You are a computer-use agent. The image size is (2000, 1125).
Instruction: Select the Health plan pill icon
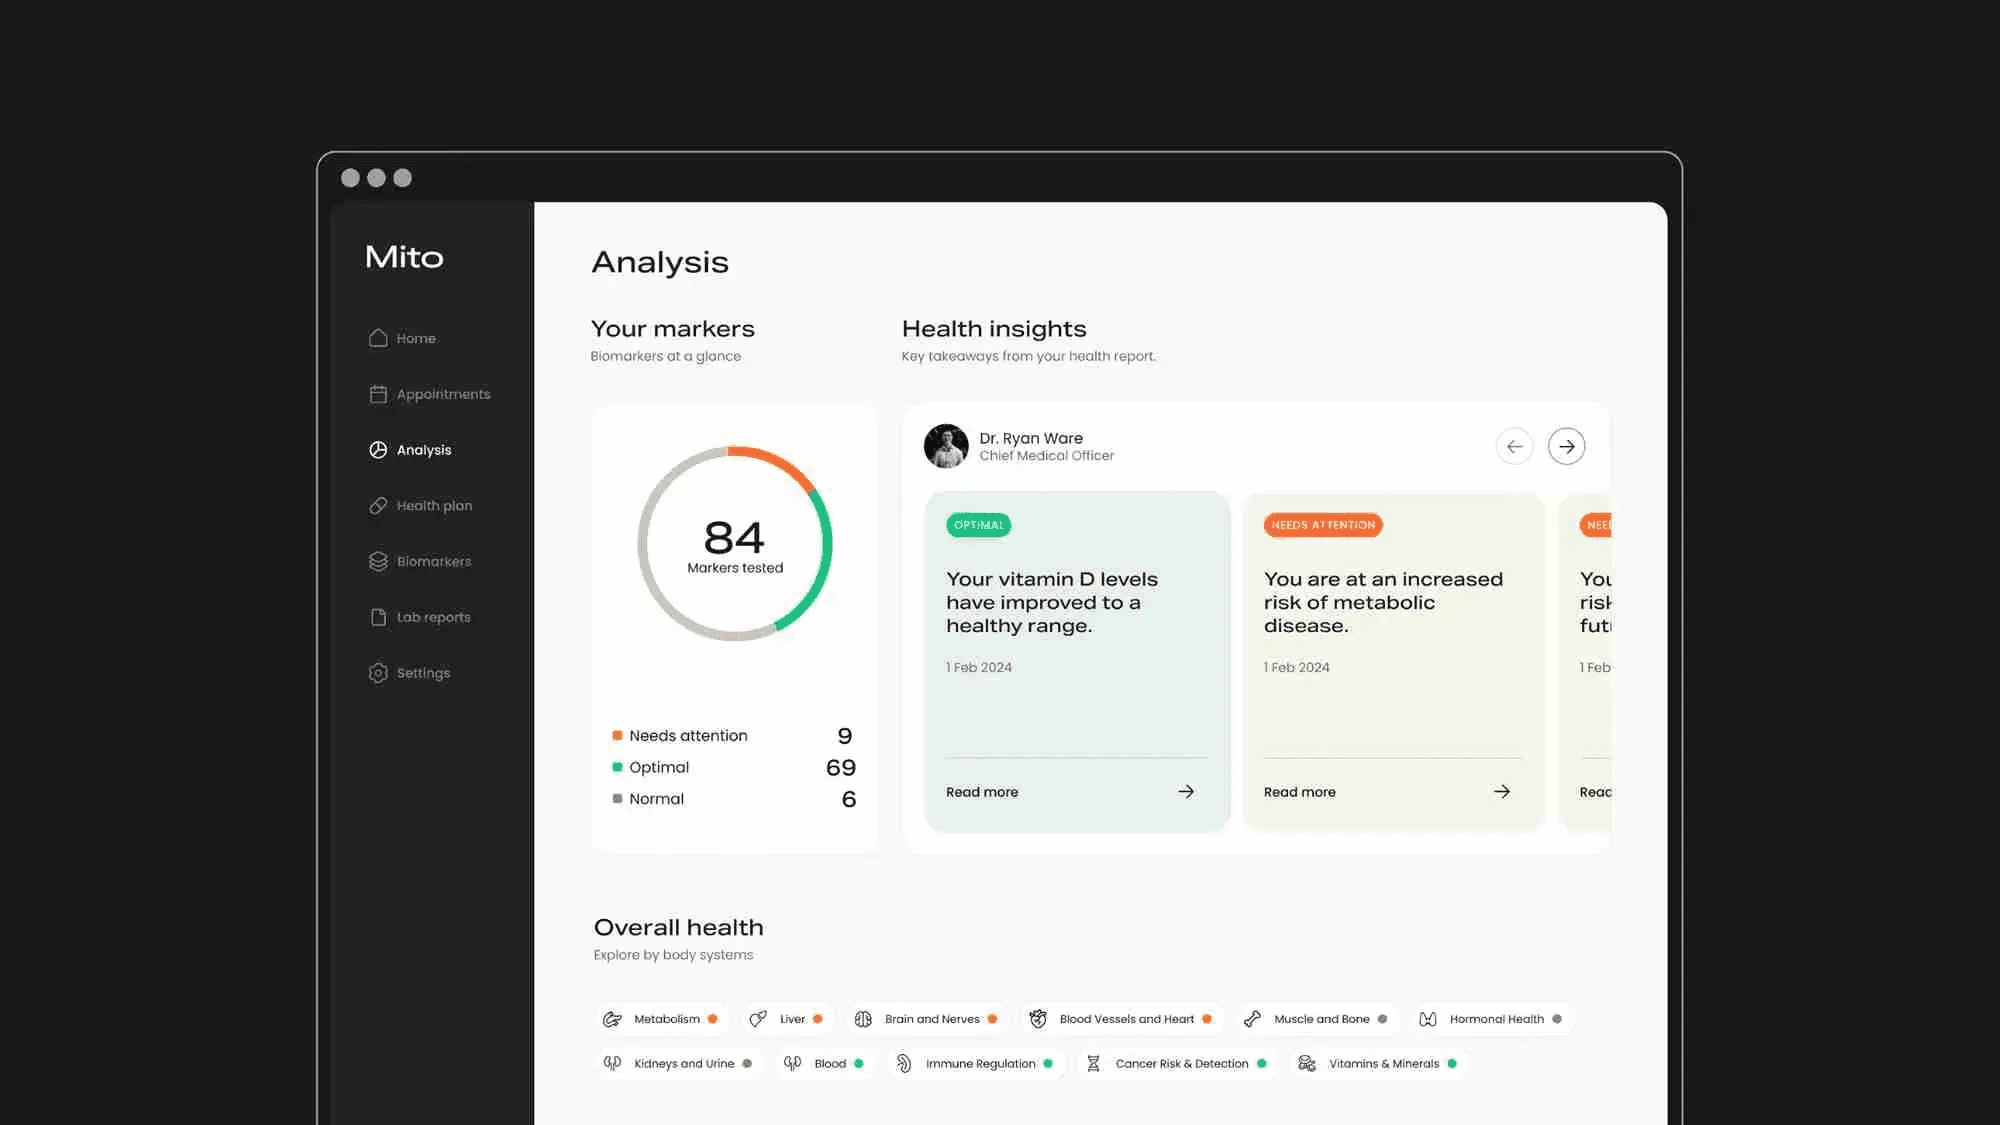(378, 505)
